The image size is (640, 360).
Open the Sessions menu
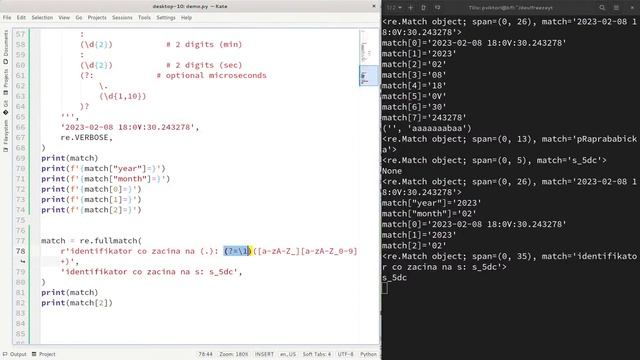[x=122, y=18]
